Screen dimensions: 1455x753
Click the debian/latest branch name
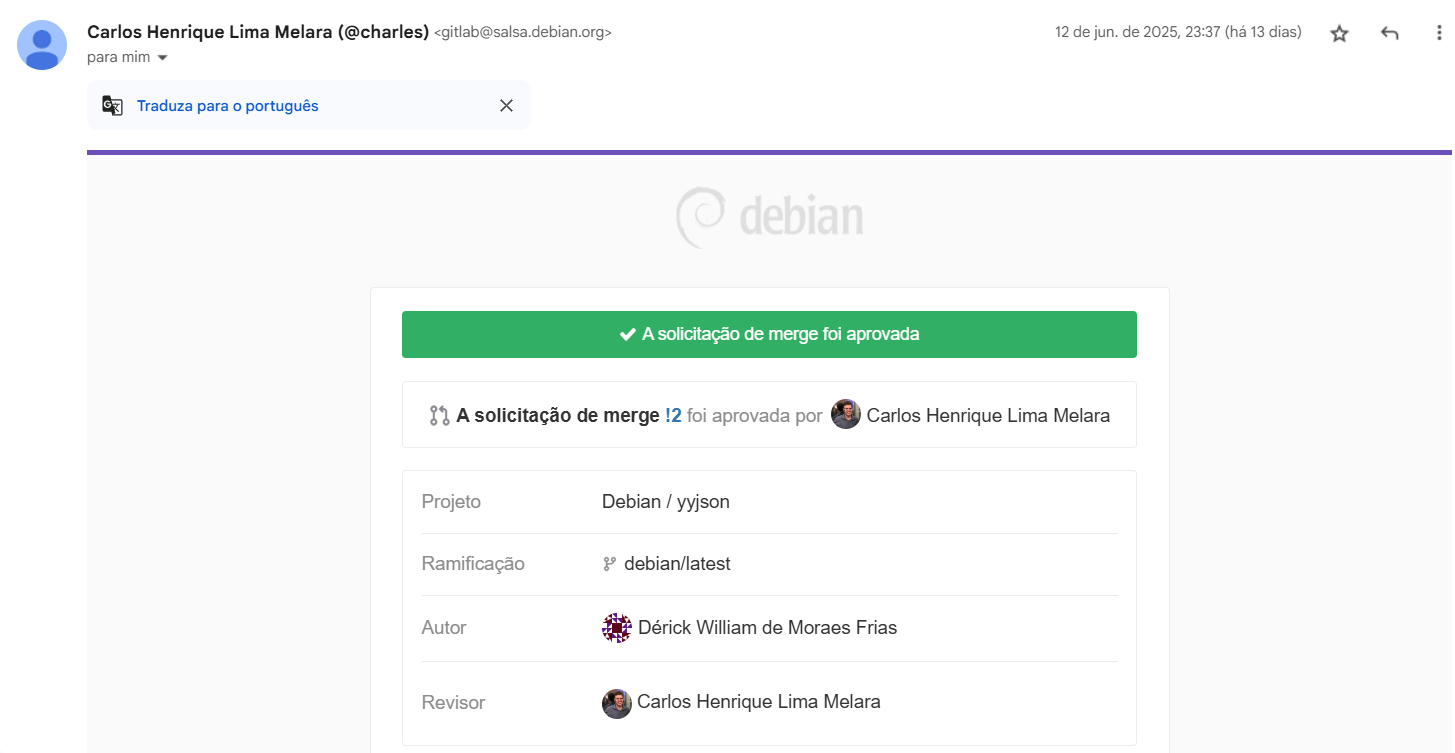click(677, 564)
